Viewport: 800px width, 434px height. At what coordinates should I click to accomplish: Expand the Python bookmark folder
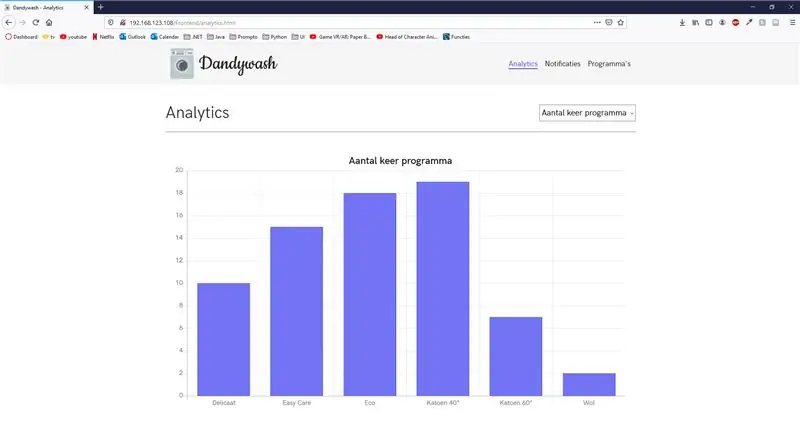click(275, 37)
